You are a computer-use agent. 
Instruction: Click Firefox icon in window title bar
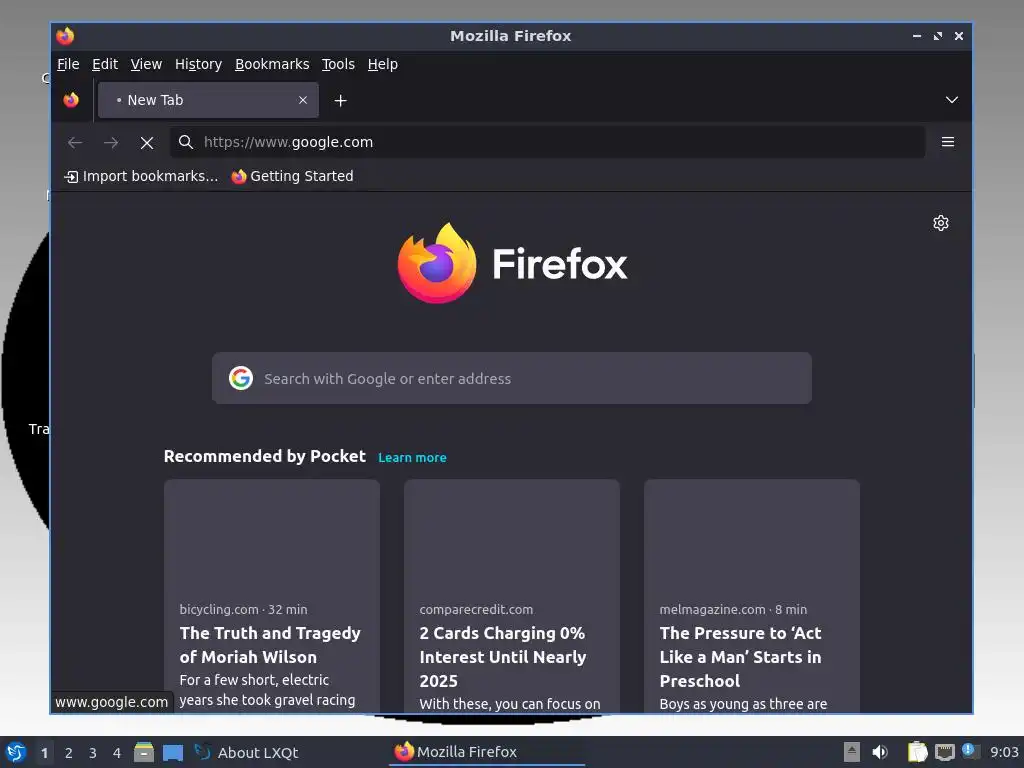65,36
